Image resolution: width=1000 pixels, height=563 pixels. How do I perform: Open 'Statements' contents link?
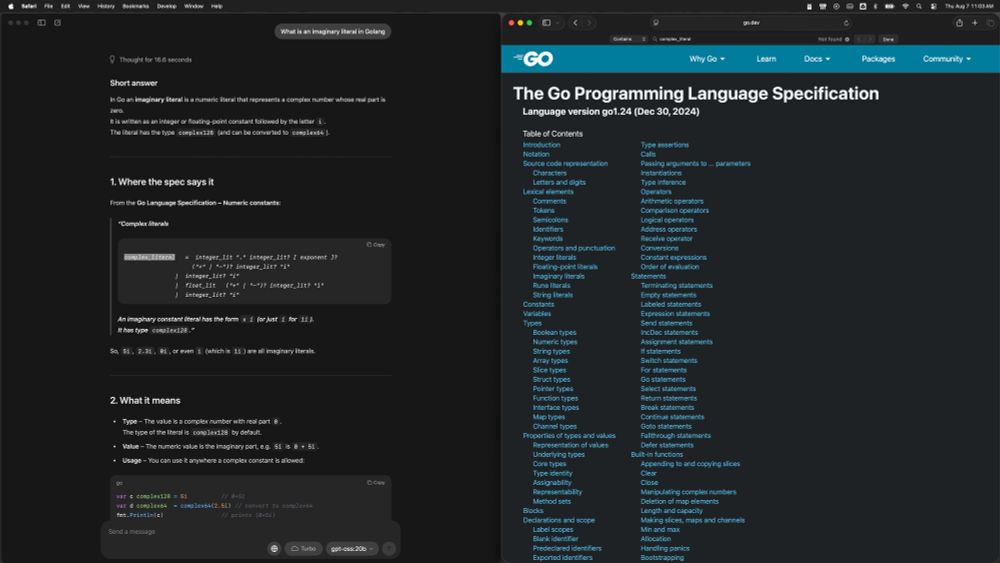(x=648, y=276)
